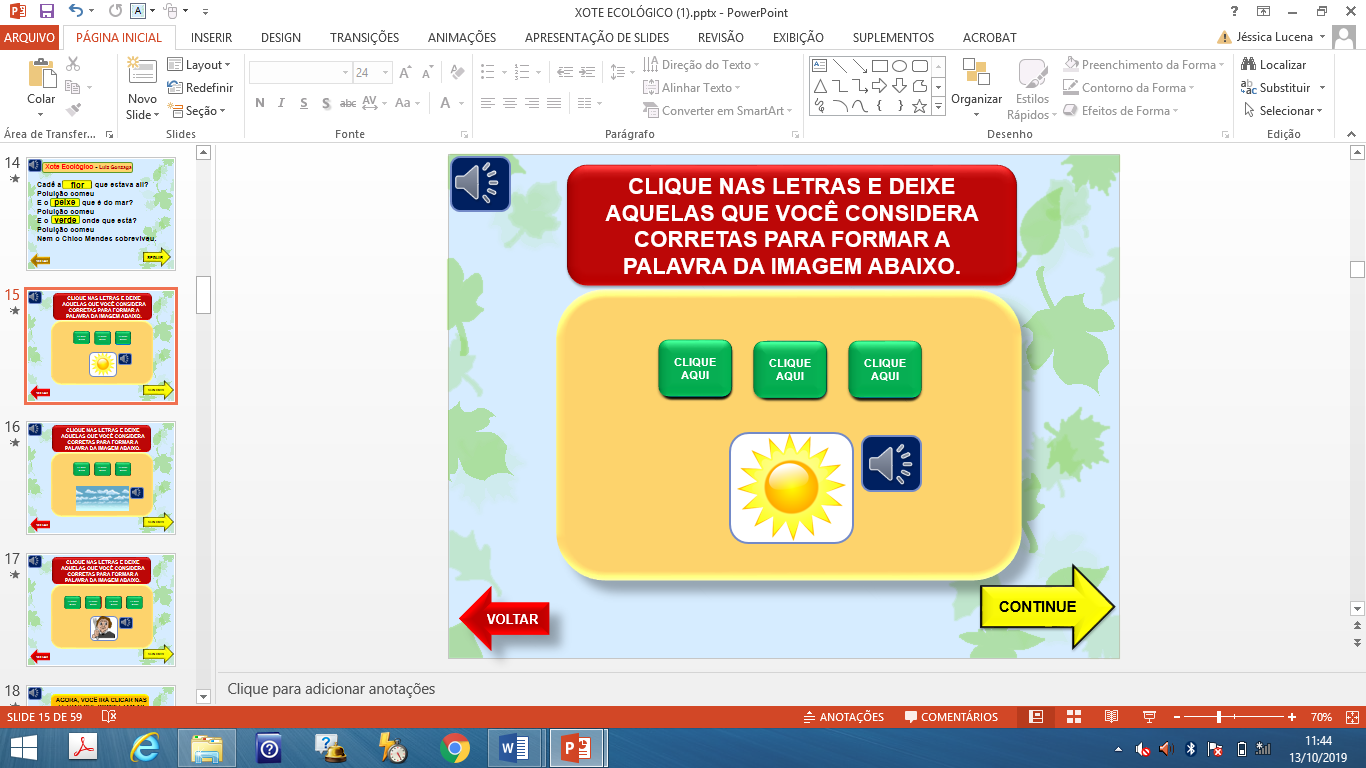
Task: Click the zoom slider in status bar
Action: coord(1218,717)
